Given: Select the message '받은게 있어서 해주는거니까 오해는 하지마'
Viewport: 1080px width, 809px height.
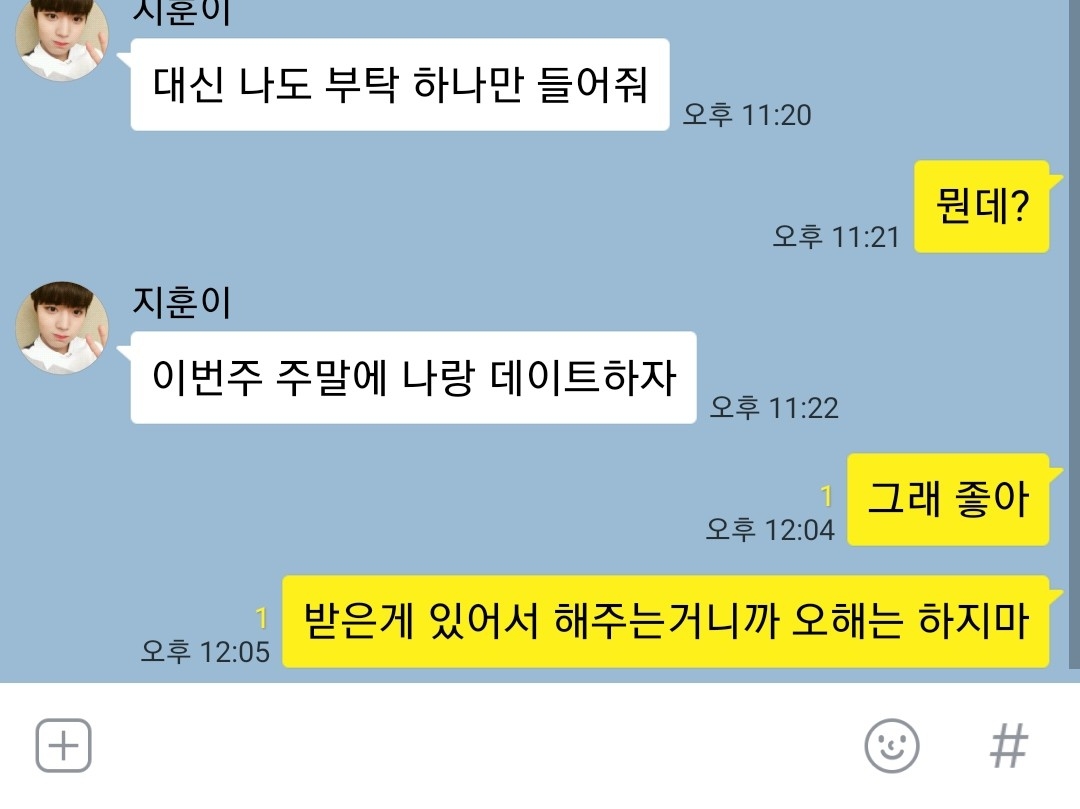Looking at the screenshot, I should pos(666,621).
